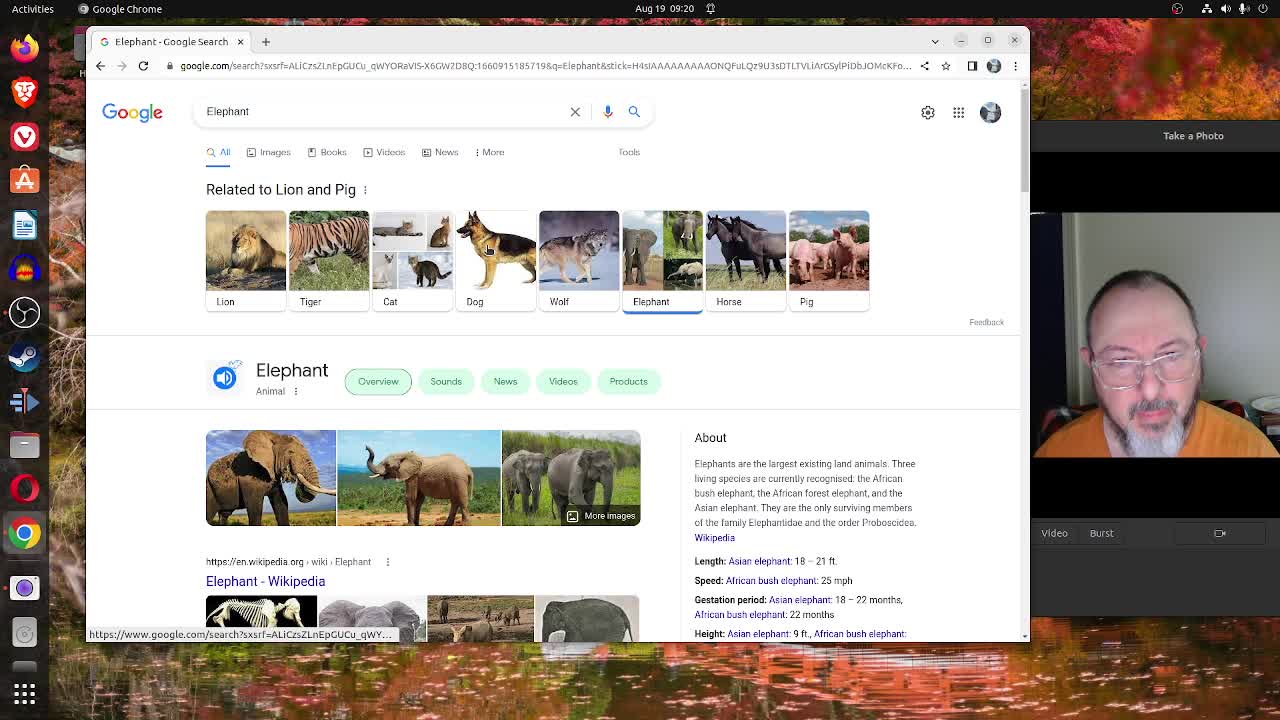The image size is (1280, 720).
Task: Click Asian elephant link next to Length
Action: pos(759,561)
